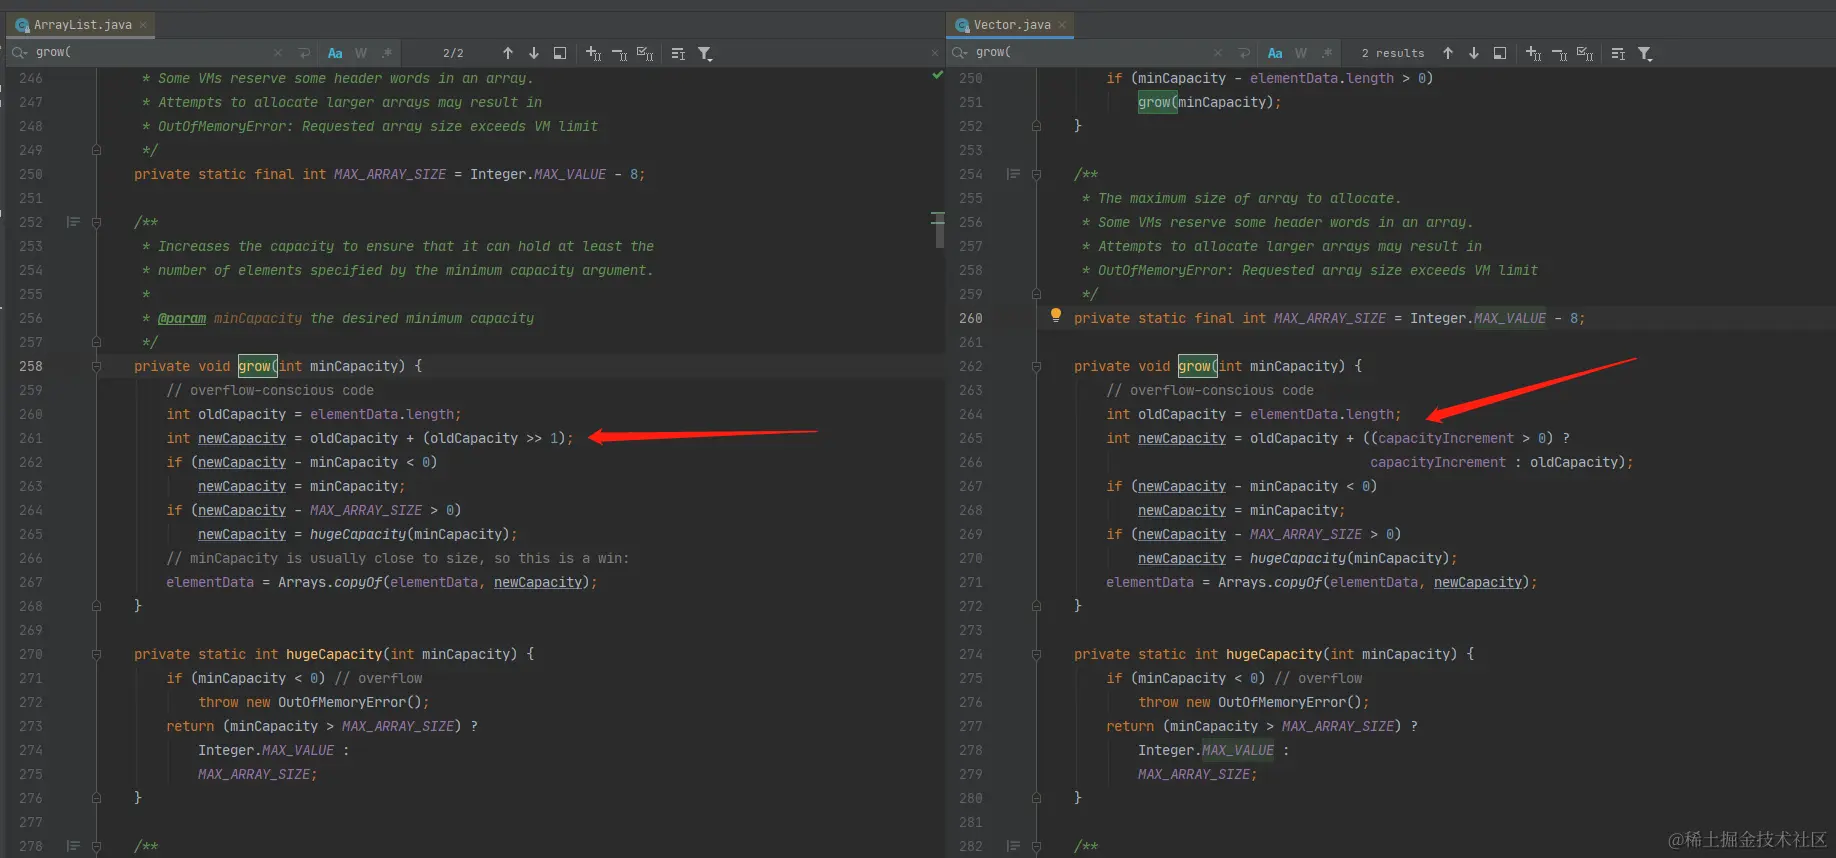Toggle rendered doc view at ArrayList.java line 252
Image resolution: width=1836 pixels, height=858 pixels.
(73, 222)
